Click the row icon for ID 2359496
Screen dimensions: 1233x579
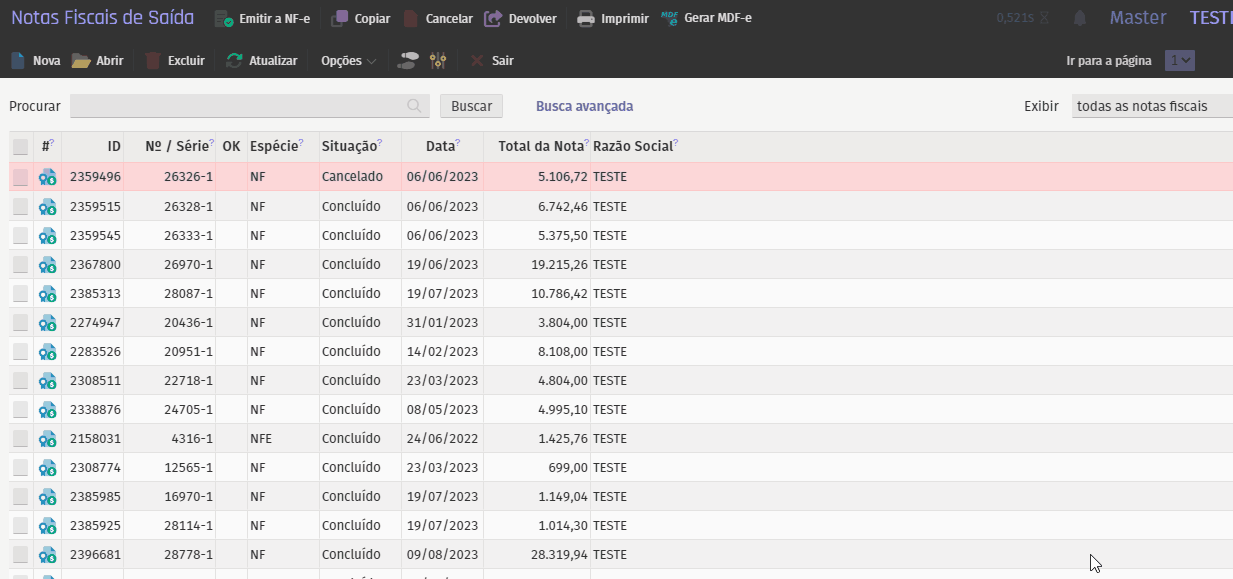pyautogui.click(x=47, y=177)
